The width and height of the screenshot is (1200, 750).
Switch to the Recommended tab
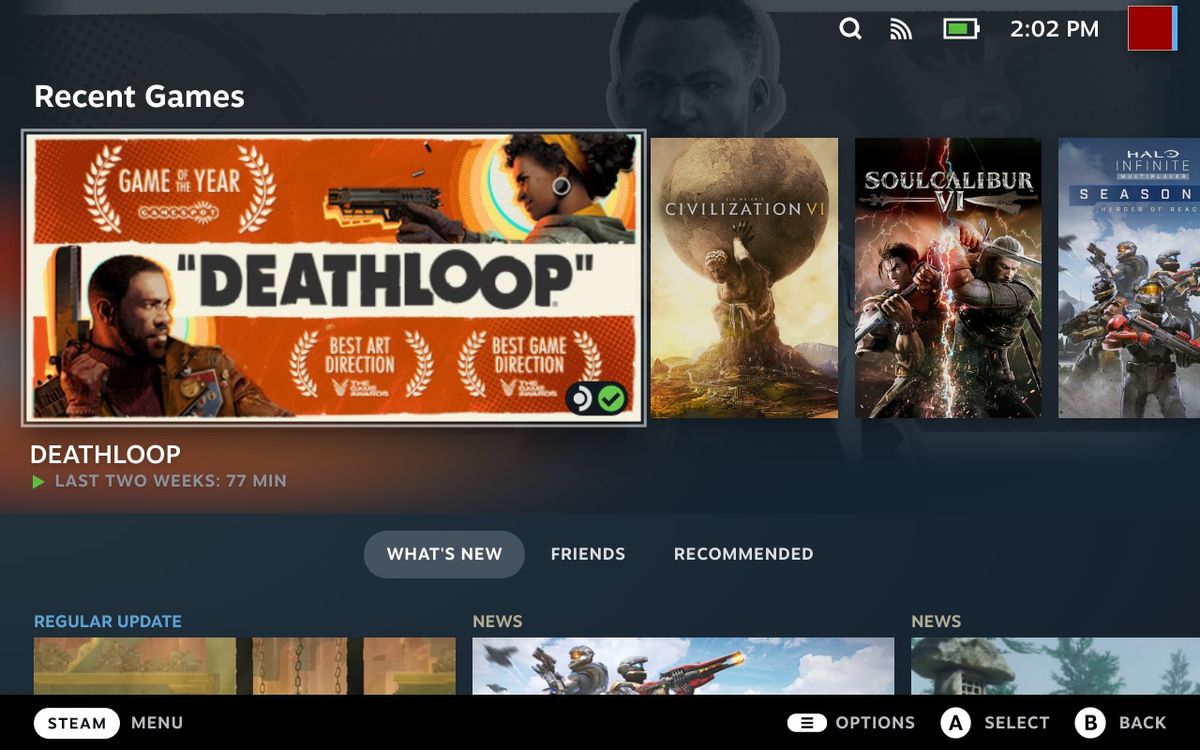point(743,554)
